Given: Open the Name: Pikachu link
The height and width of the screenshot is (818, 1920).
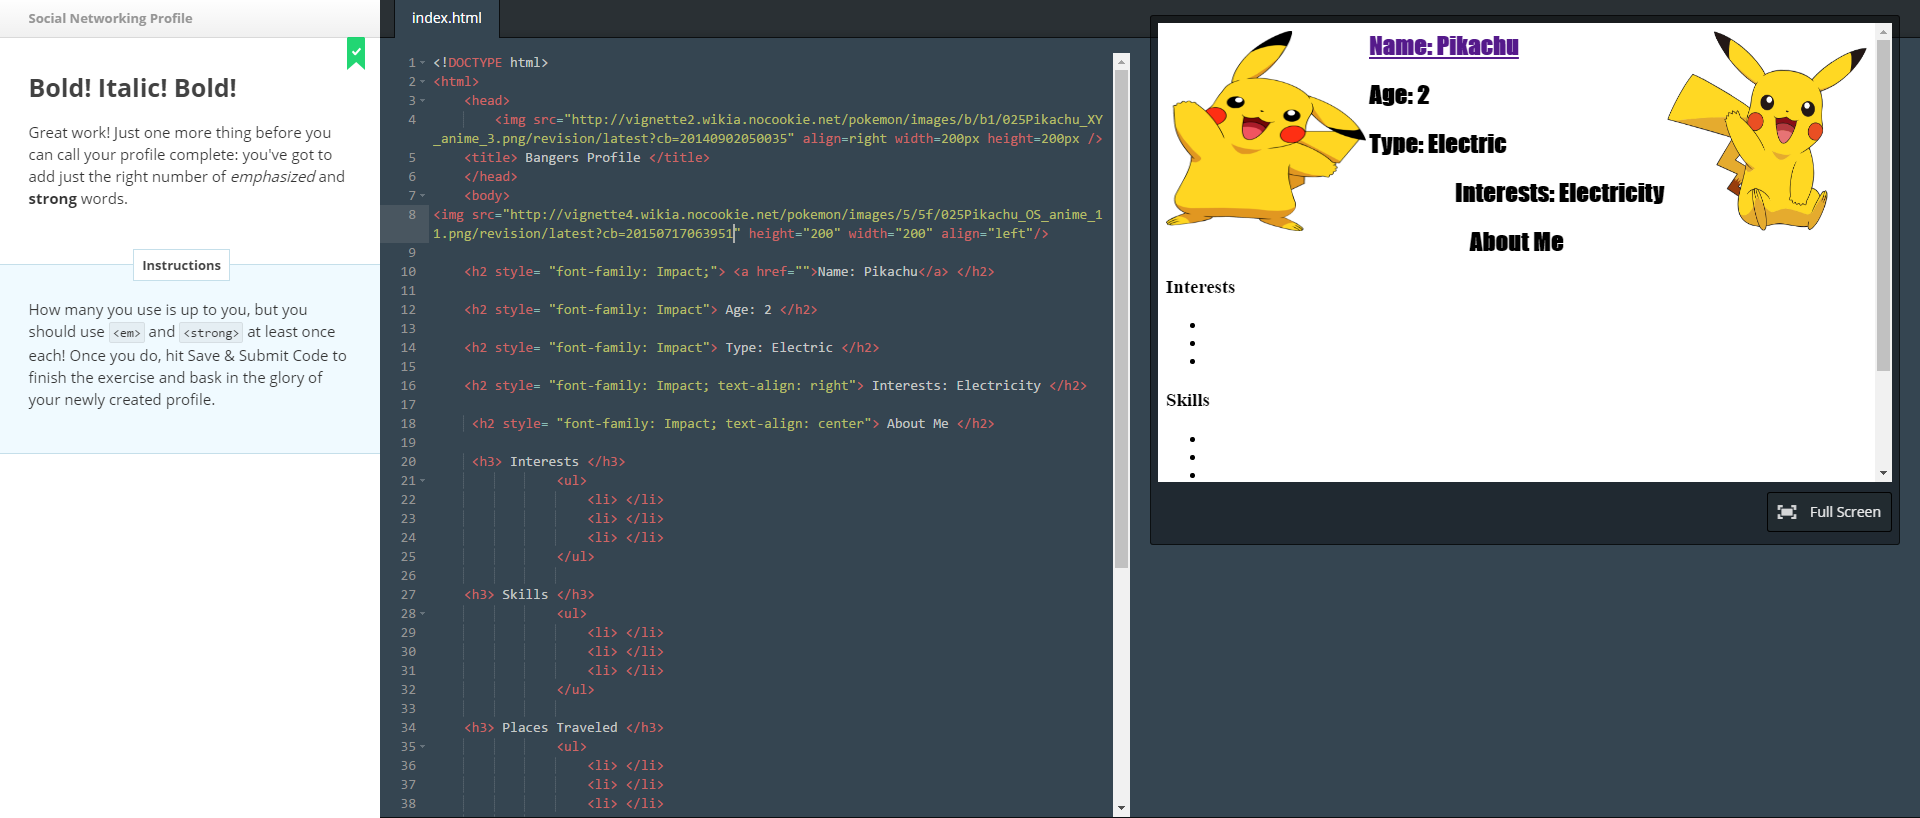Looking at the screenshot, I should click(1443, 46).
